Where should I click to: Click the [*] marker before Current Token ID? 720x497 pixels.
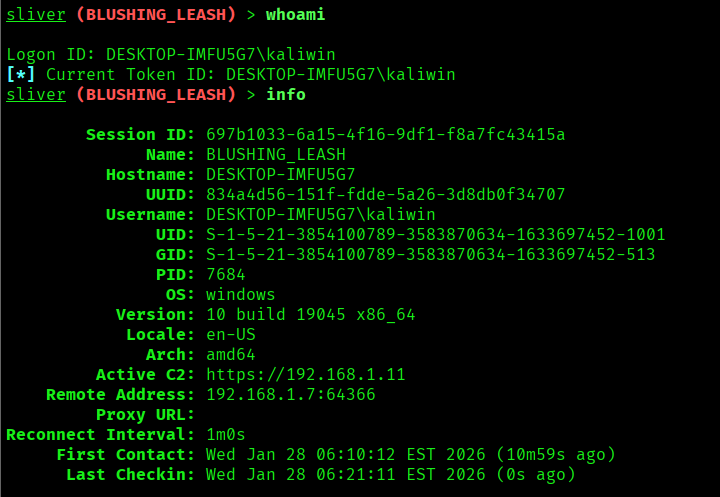pyautogui.click(x=21, y=75)
